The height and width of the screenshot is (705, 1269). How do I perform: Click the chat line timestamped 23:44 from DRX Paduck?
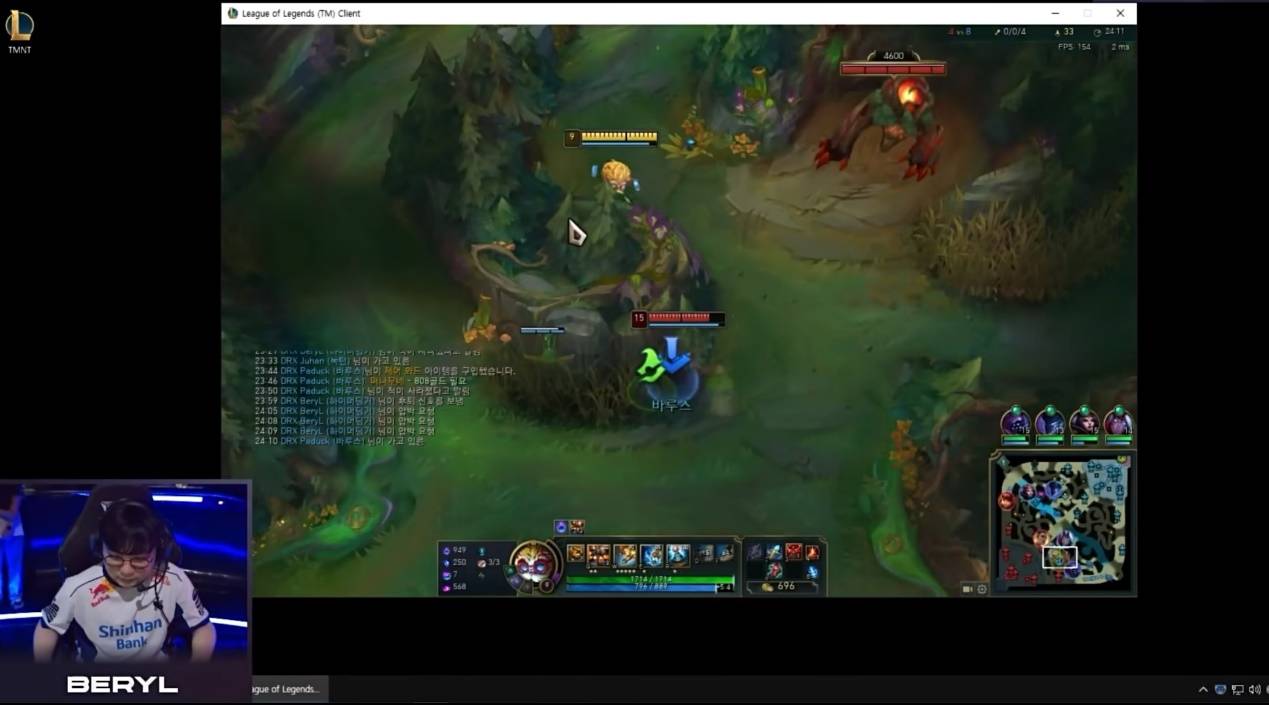click(385, 370)
